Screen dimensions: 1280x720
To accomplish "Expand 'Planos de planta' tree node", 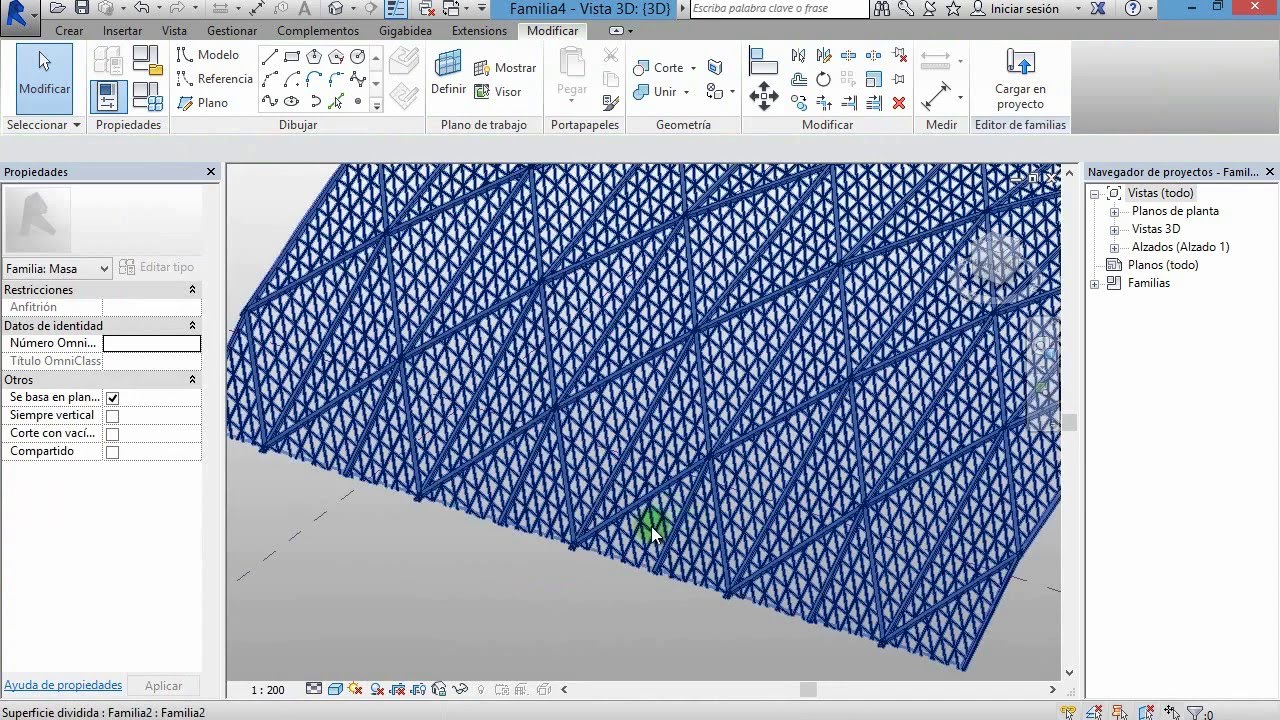I will 1114,212.
